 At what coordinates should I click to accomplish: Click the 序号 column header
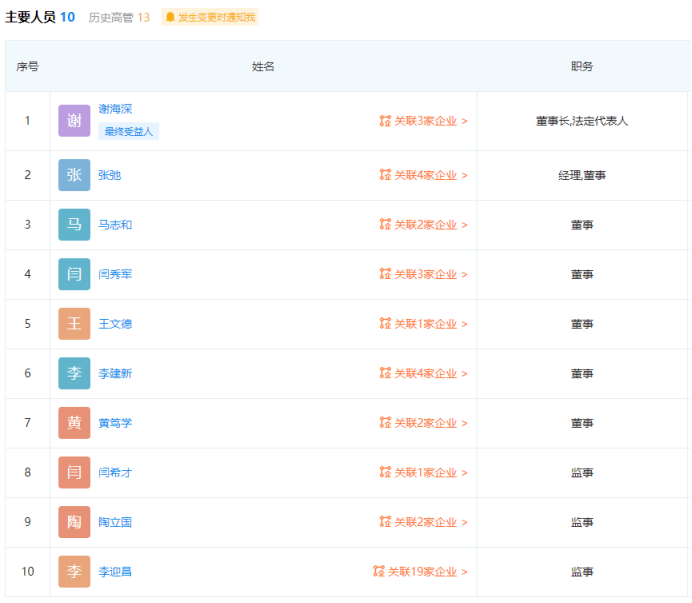27,67
